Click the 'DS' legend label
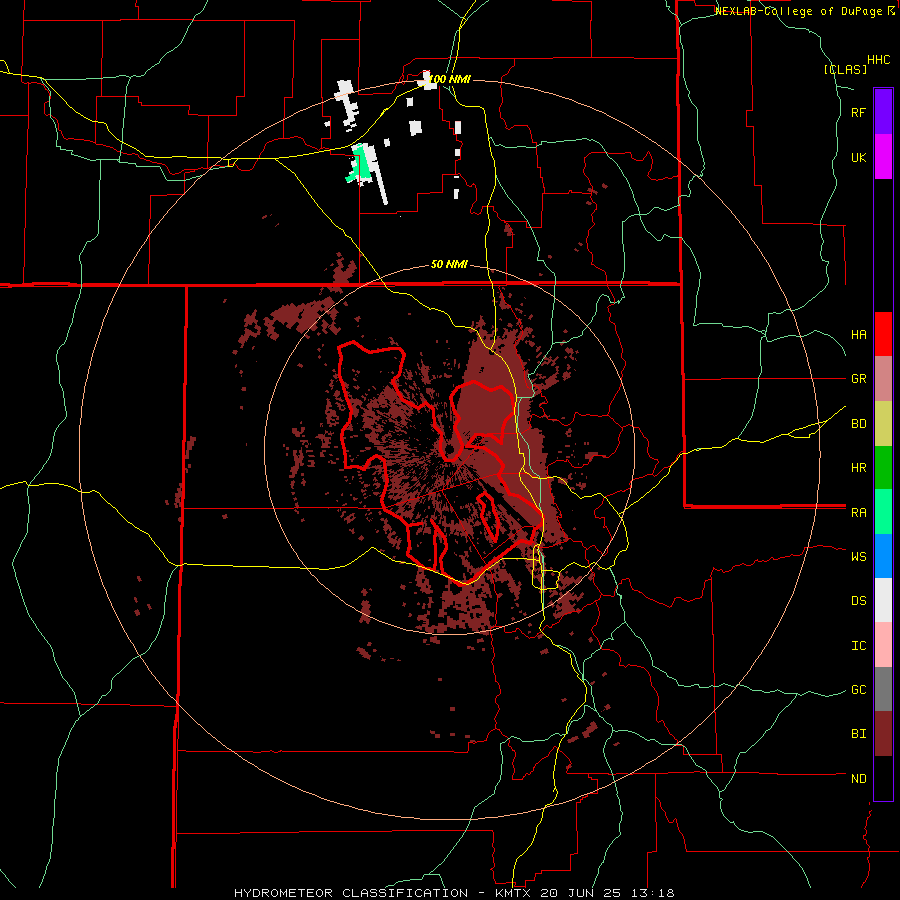The width and height of the screenshot is (900, 900). tap(859, 601)
